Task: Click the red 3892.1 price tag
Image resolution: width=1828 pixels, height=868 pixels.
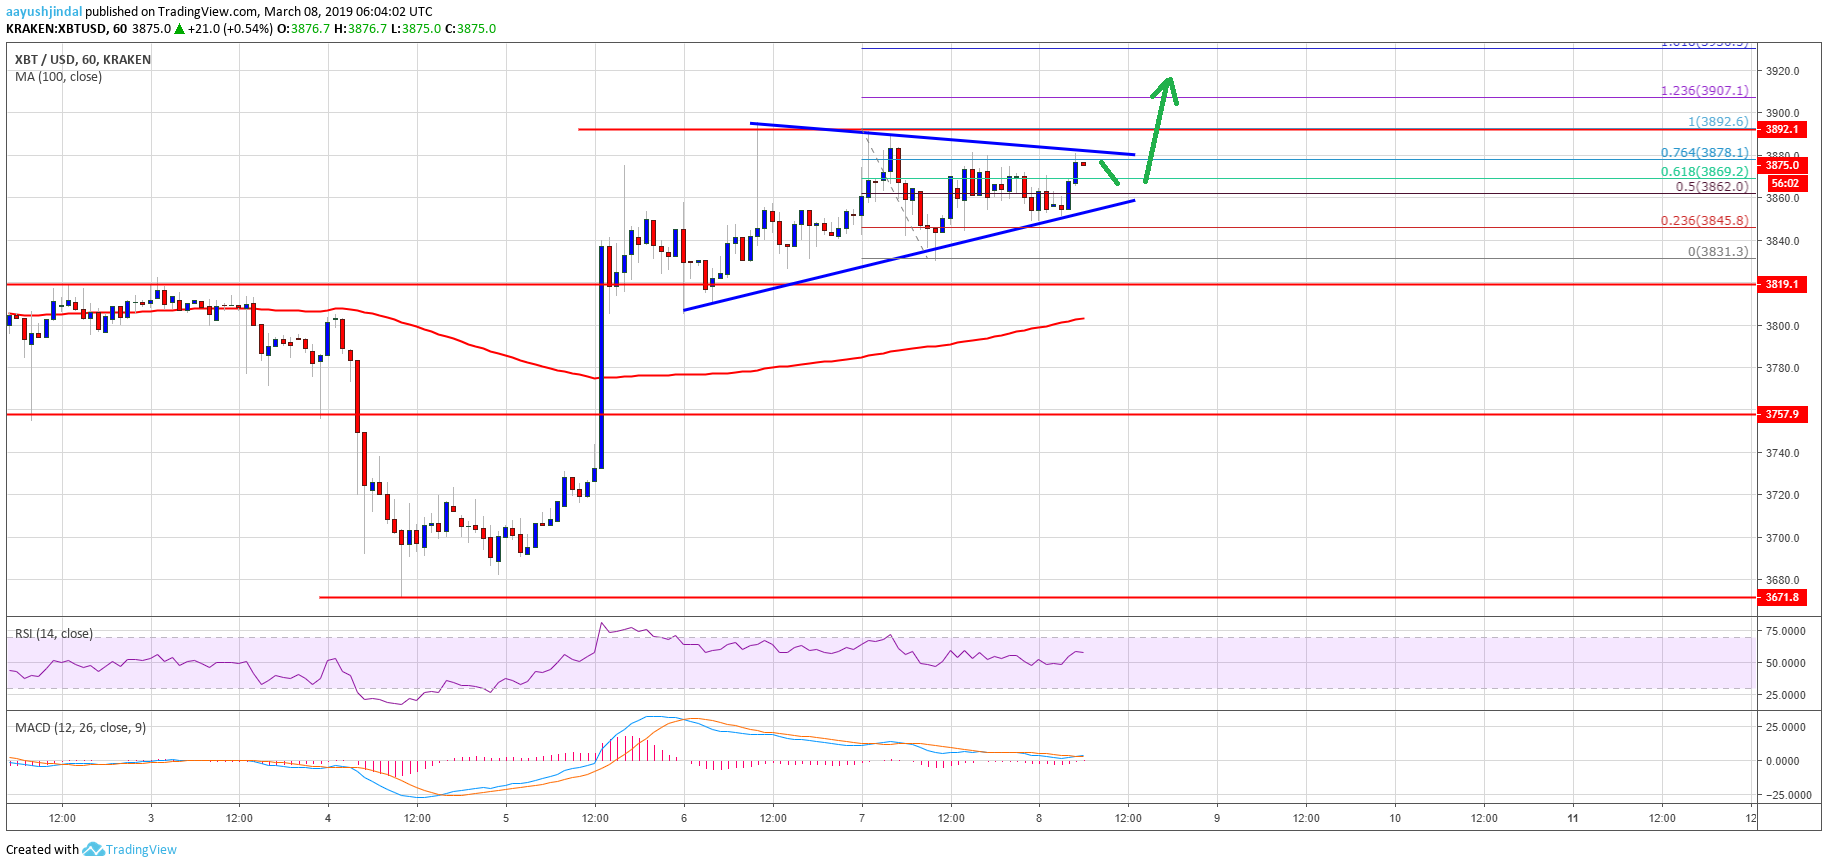Action: 1781,130
